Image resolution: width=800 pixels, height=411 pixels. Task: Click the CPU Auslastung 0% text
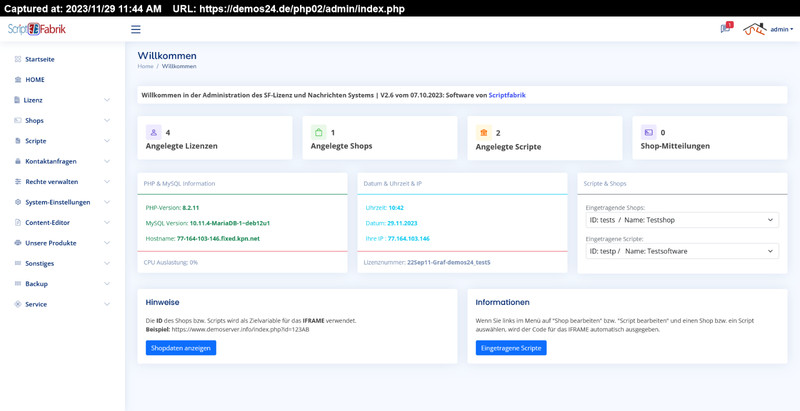coord(170,263)
